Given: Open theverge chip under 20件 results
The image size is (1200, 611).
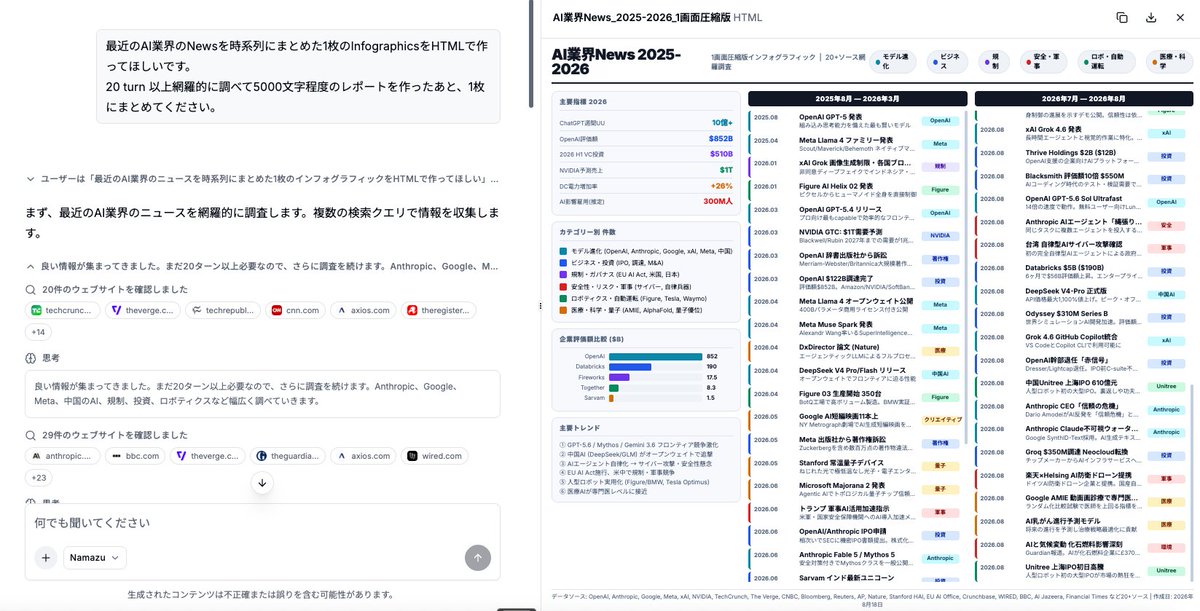Looking at the screenshot, I should pos(143,311).
